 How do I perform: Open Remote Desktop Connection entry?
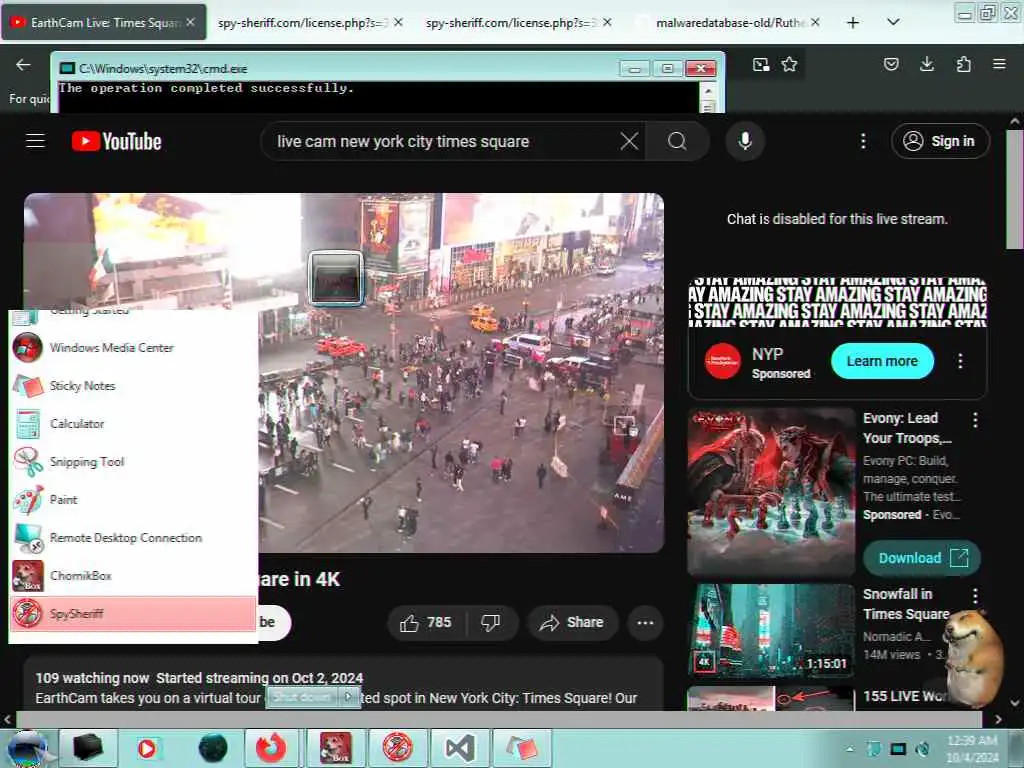point(133,537)
